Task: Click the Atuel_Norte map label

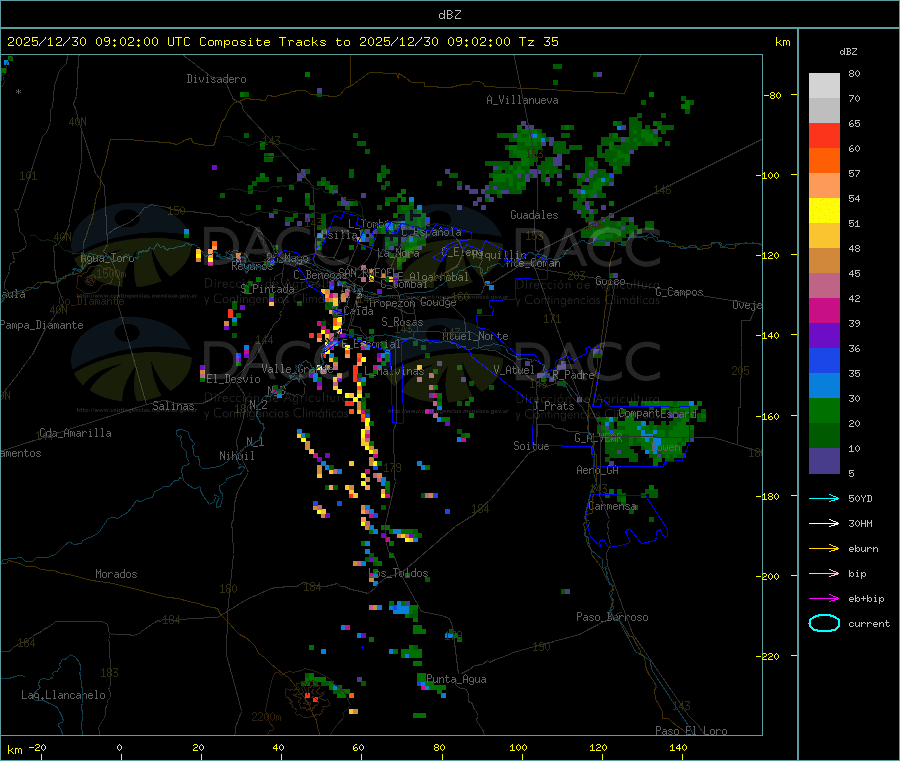Action: click(x=475, y=336)
